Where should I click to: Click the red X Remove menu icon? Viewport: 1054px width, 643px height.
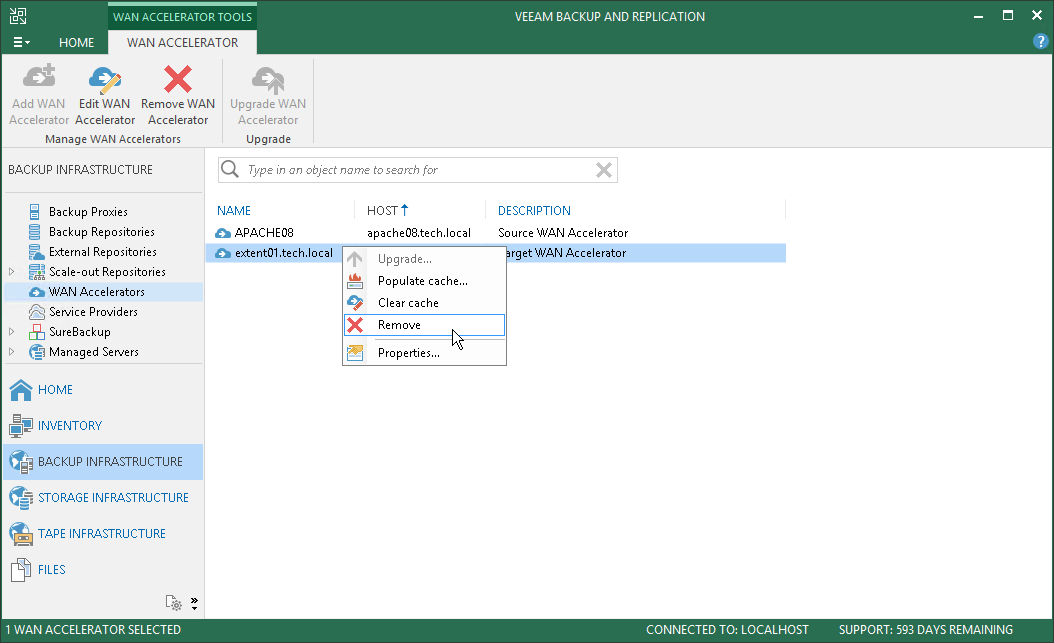[x=355, y=325]
